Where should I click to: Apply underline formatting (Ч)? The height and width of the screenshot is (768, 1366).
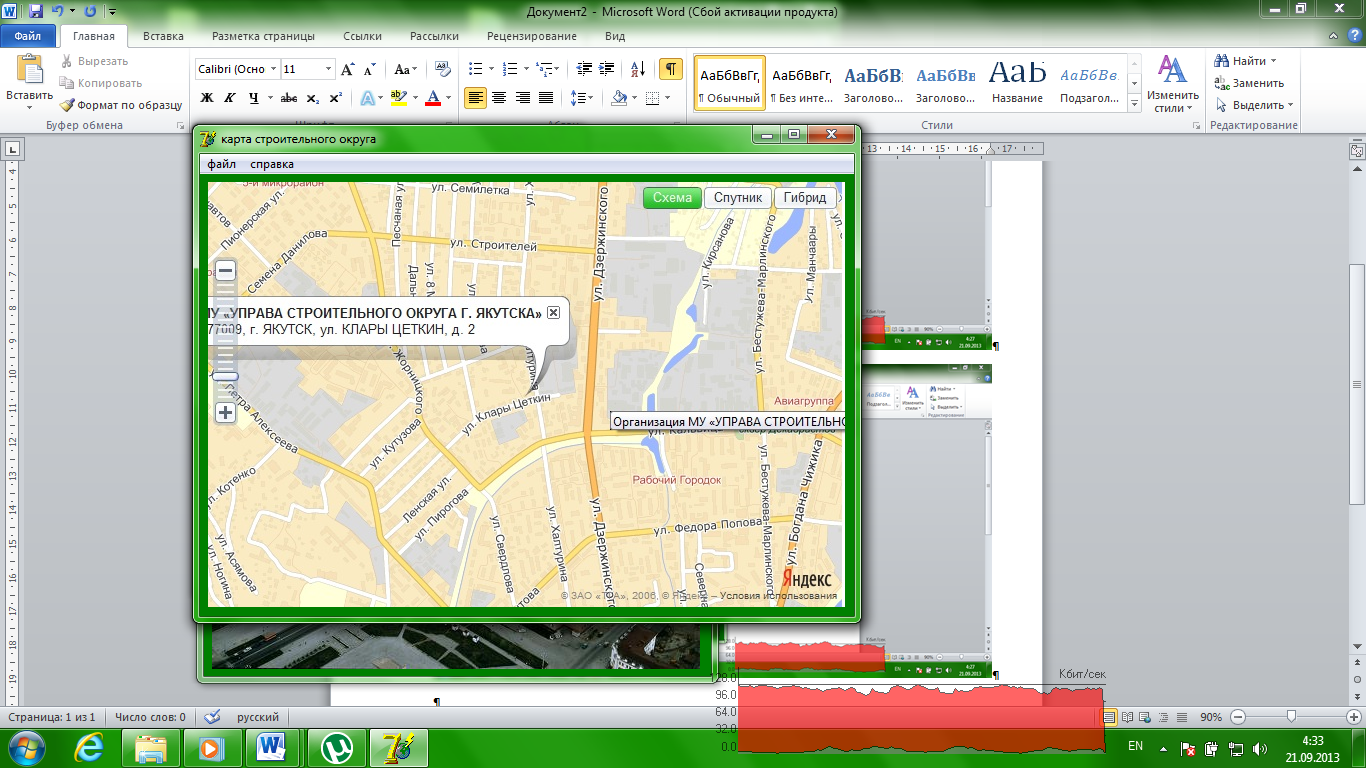click(x=254, y=98)
